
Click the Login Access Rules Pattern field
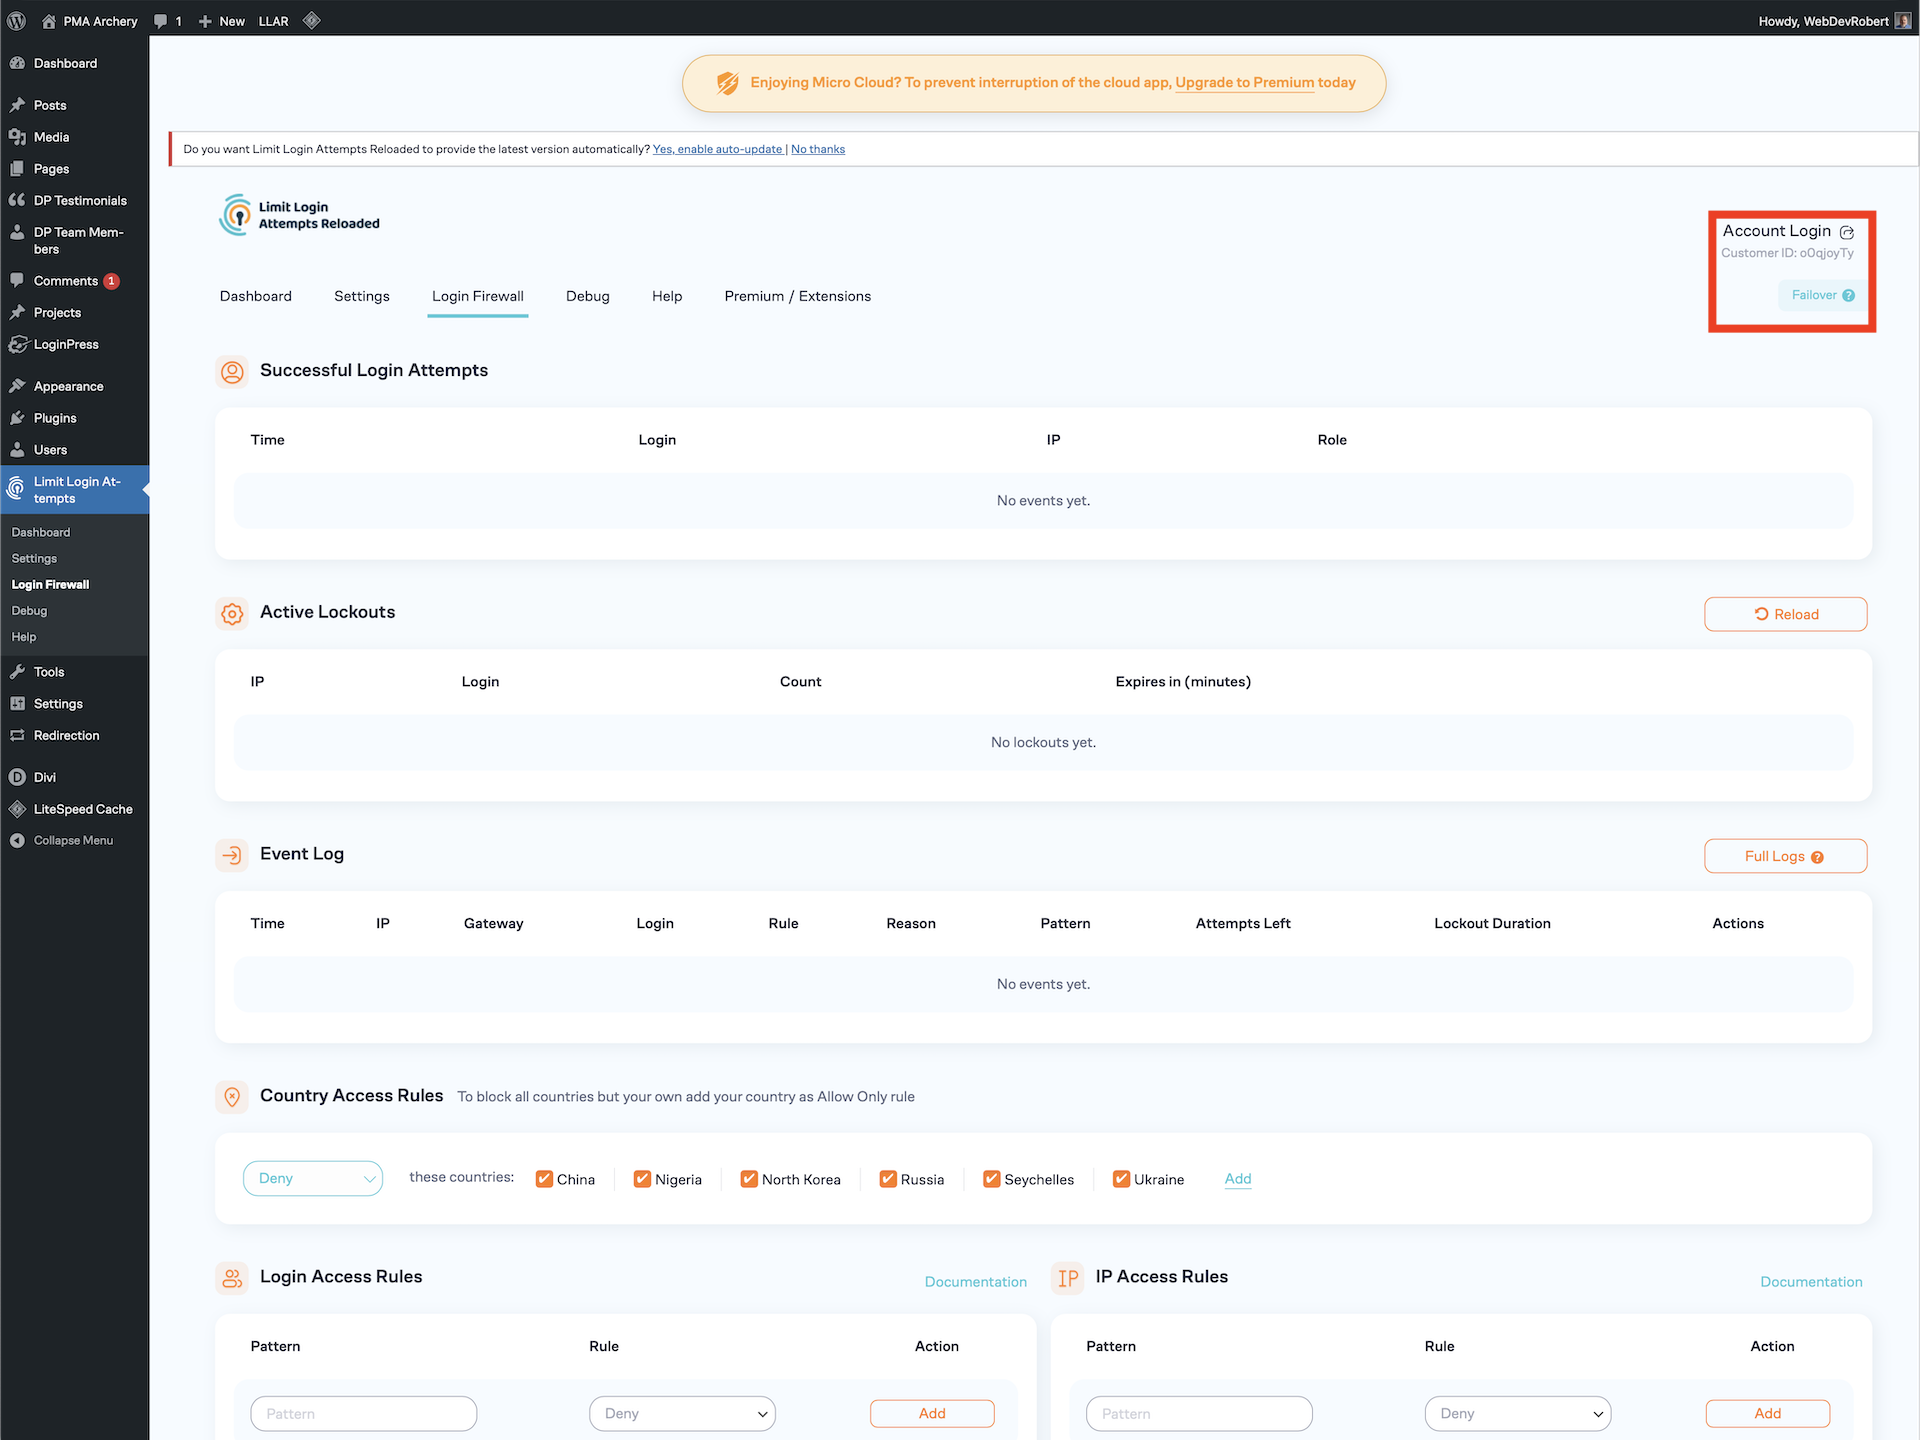(x=364, y=1413)
